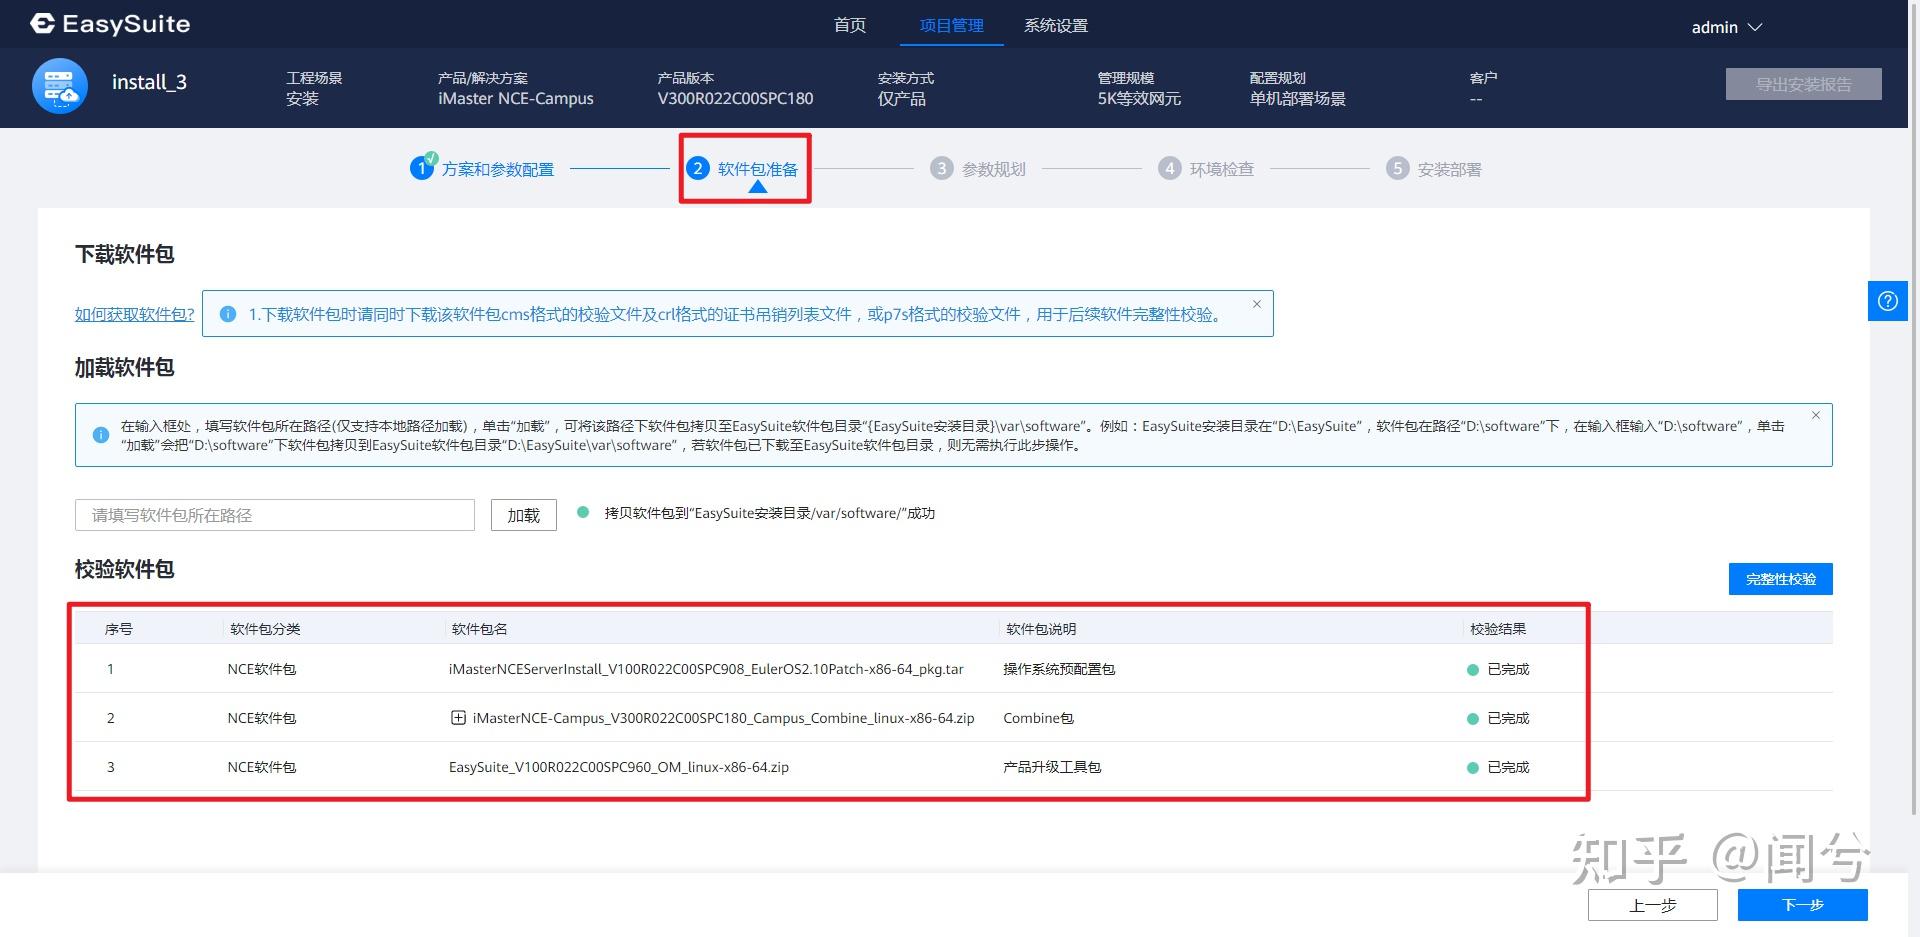Click the green completed checkmark on step 1
Screen dimensions: 1920x937
pyautogui.click(x=430, y=157)
